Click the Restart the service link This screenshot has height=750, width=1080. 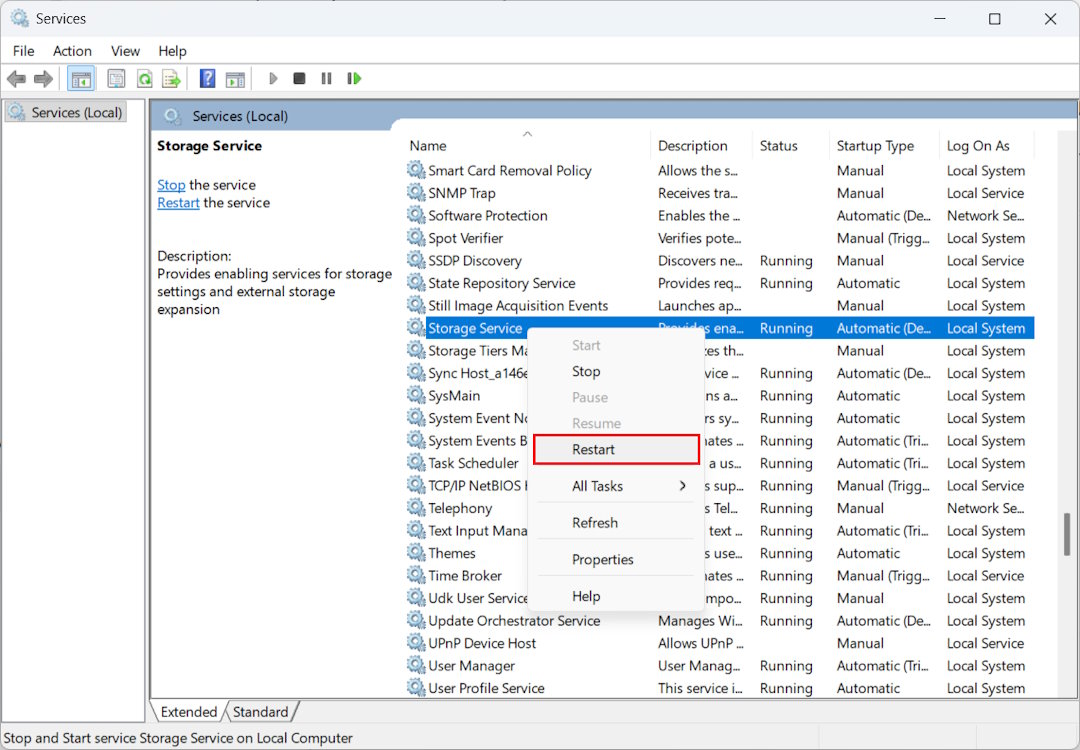click(178, 203)
